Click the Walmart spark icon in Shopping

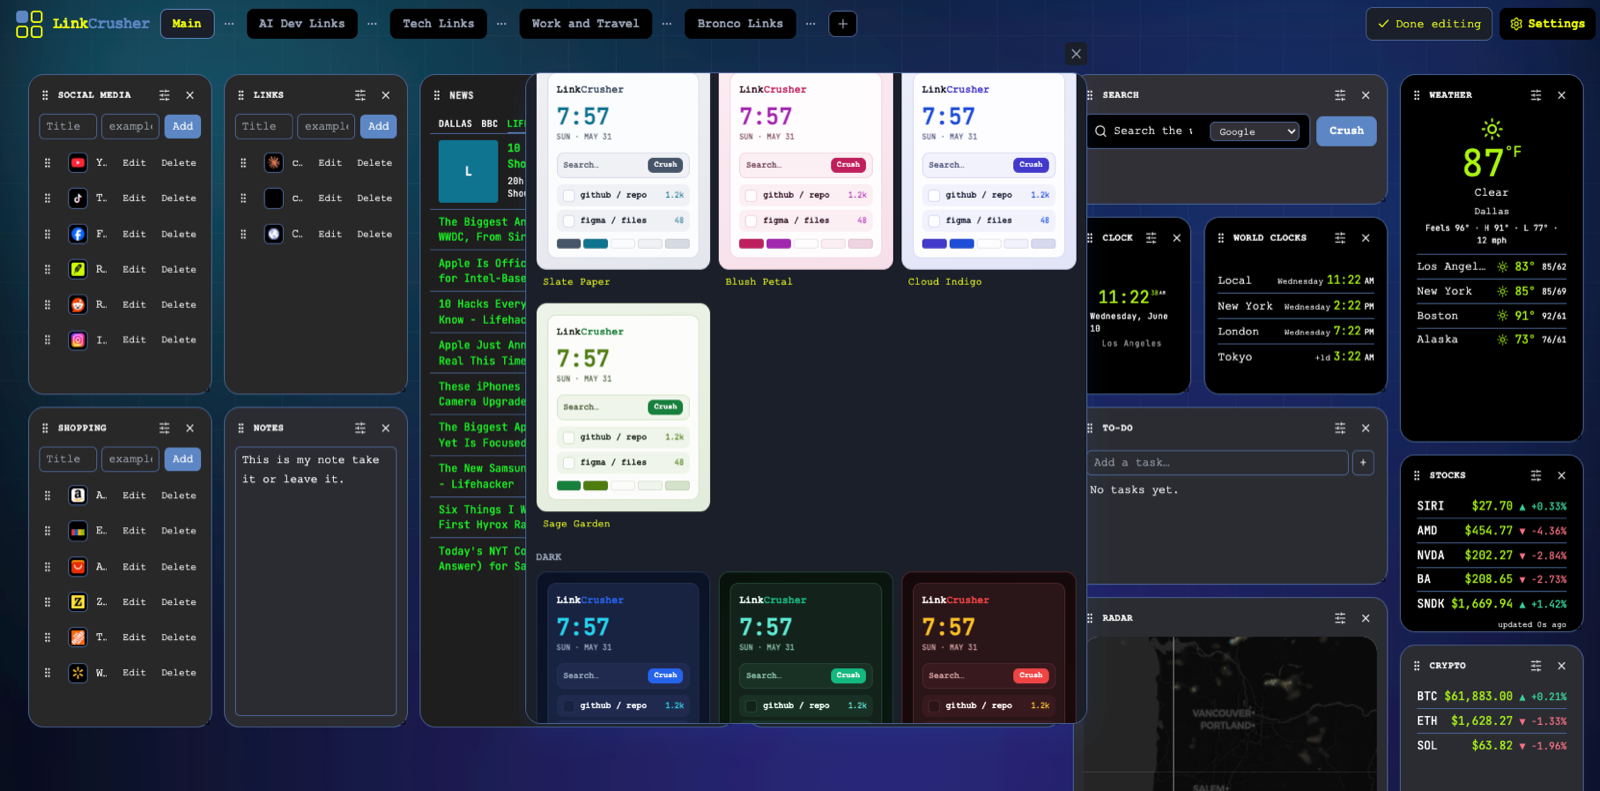[78, 673]
